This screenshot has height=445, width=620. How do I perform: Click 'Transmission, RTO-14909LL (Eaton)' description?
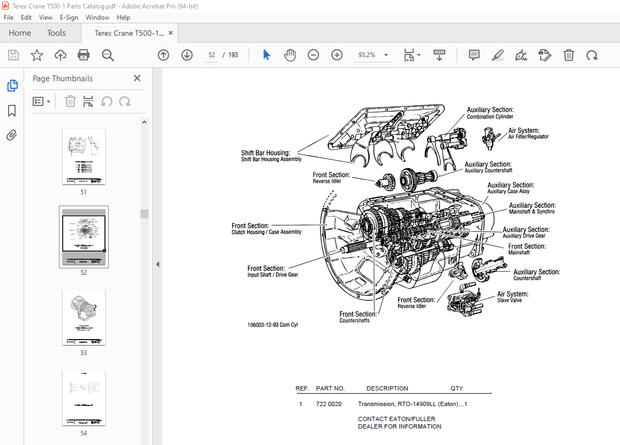(x=408, y=404)
